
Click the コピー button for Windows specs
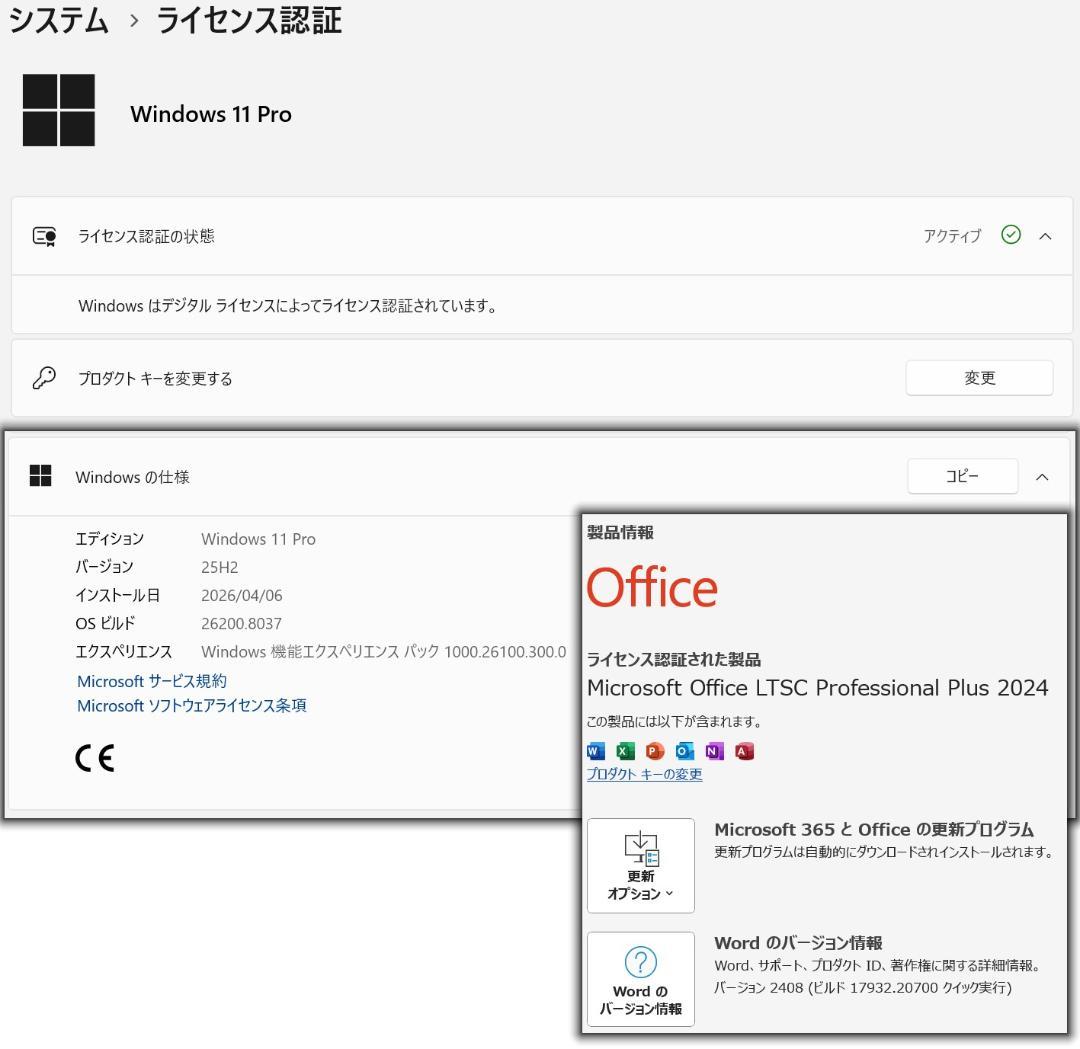point(962,476)
